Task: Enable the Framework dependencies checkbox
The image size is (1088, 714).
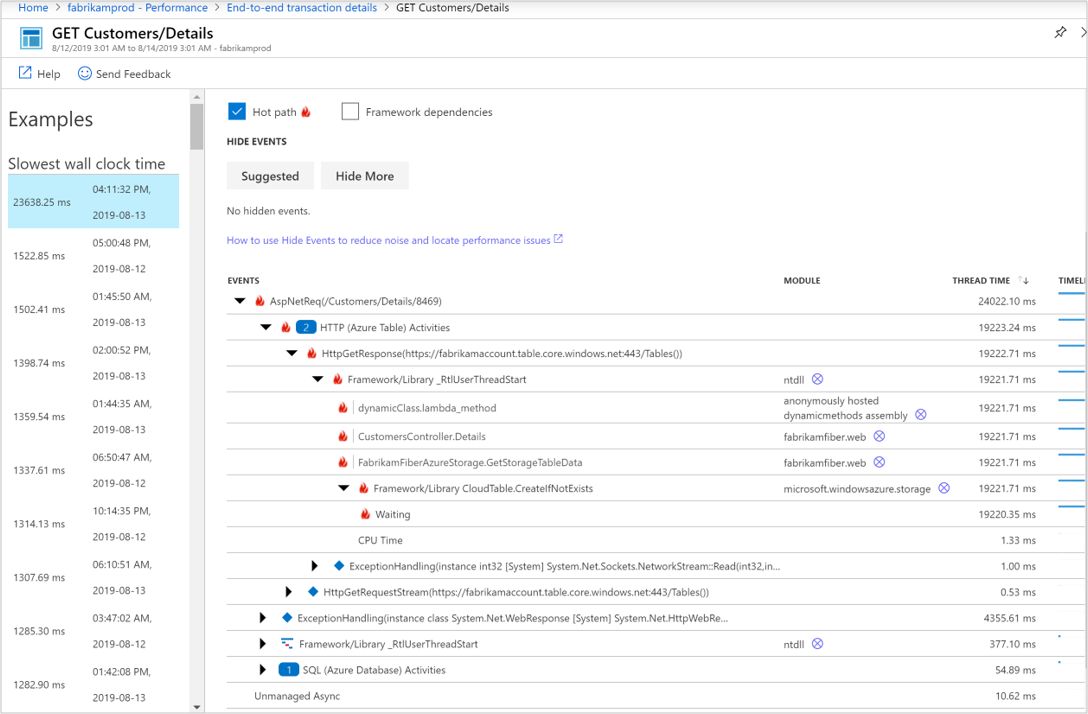Action: 349,111
